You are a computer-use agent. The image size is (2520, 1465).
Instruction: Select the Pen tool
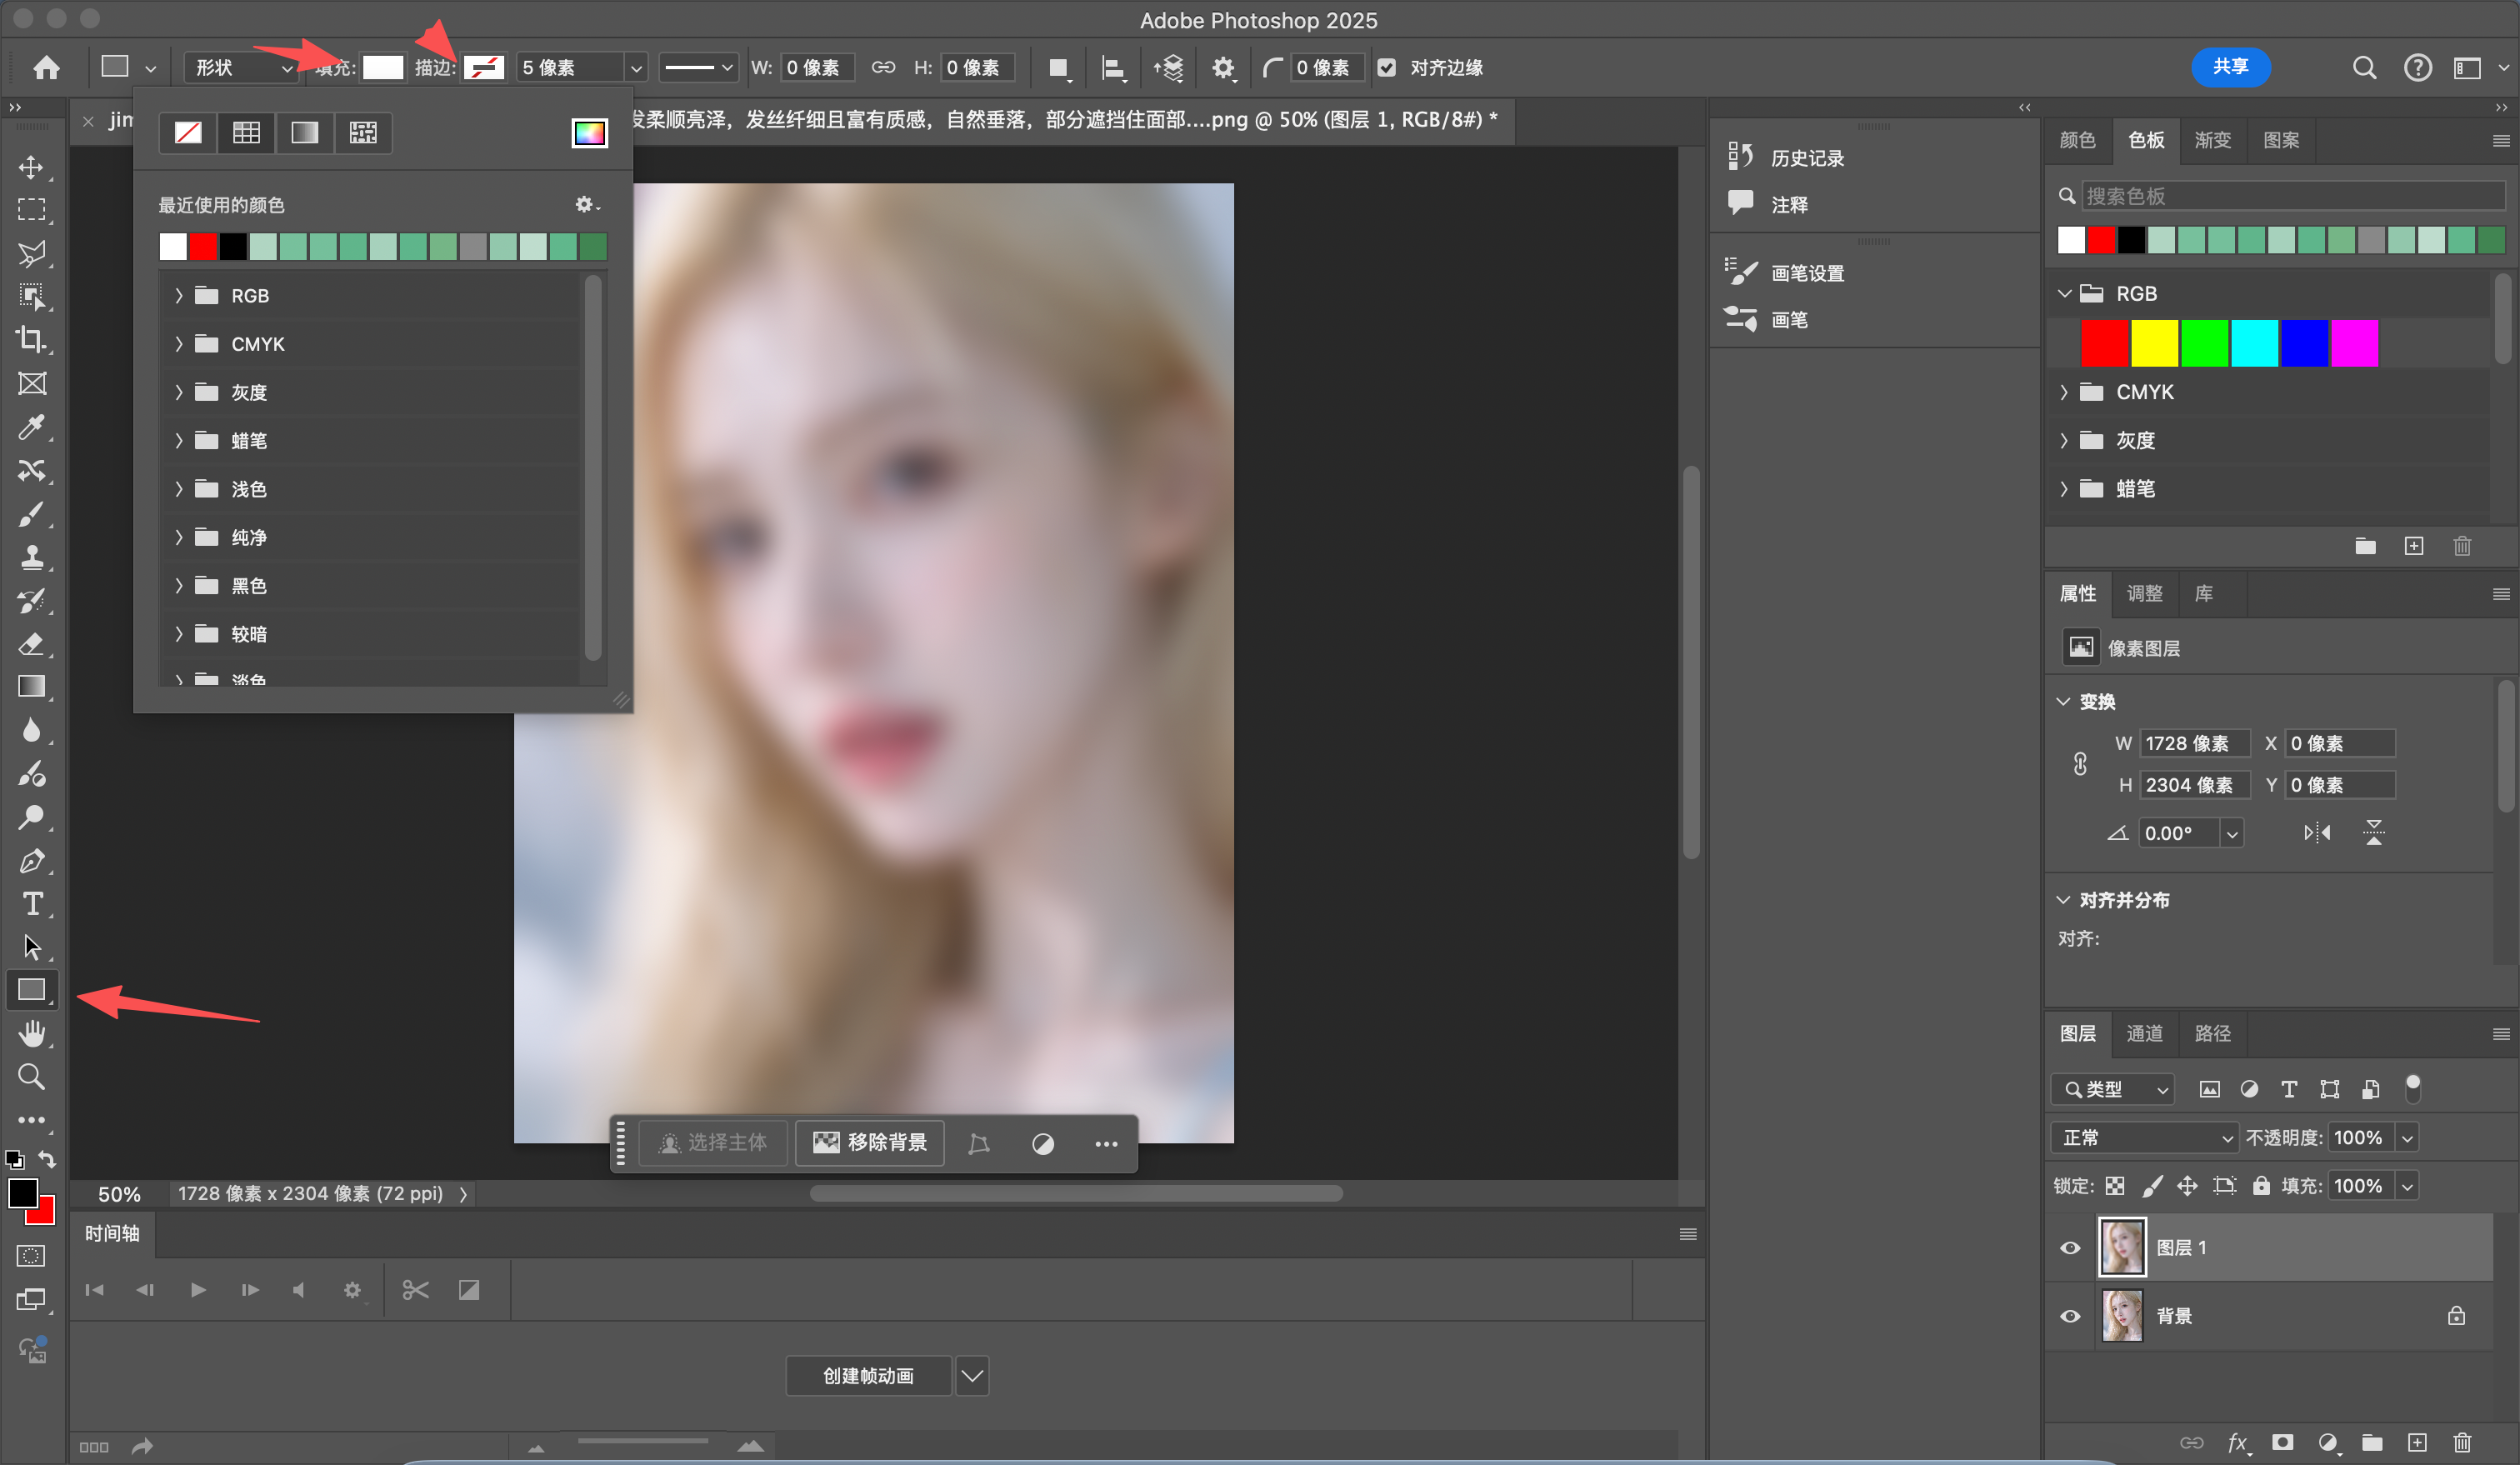(31, 861)
